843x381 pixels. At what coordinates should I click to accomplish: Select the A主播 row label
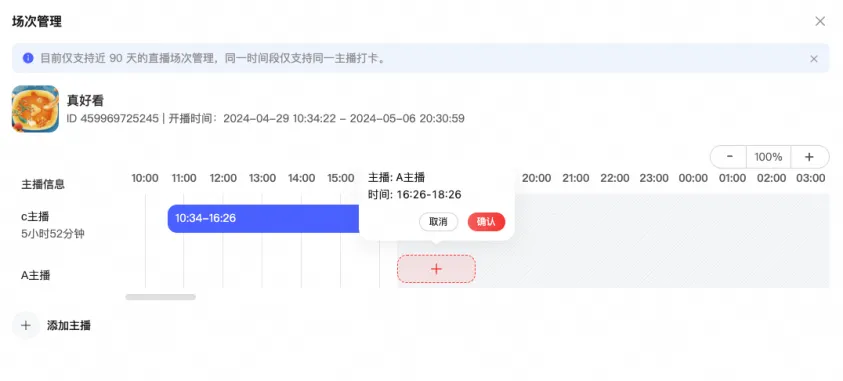point(35,275)
